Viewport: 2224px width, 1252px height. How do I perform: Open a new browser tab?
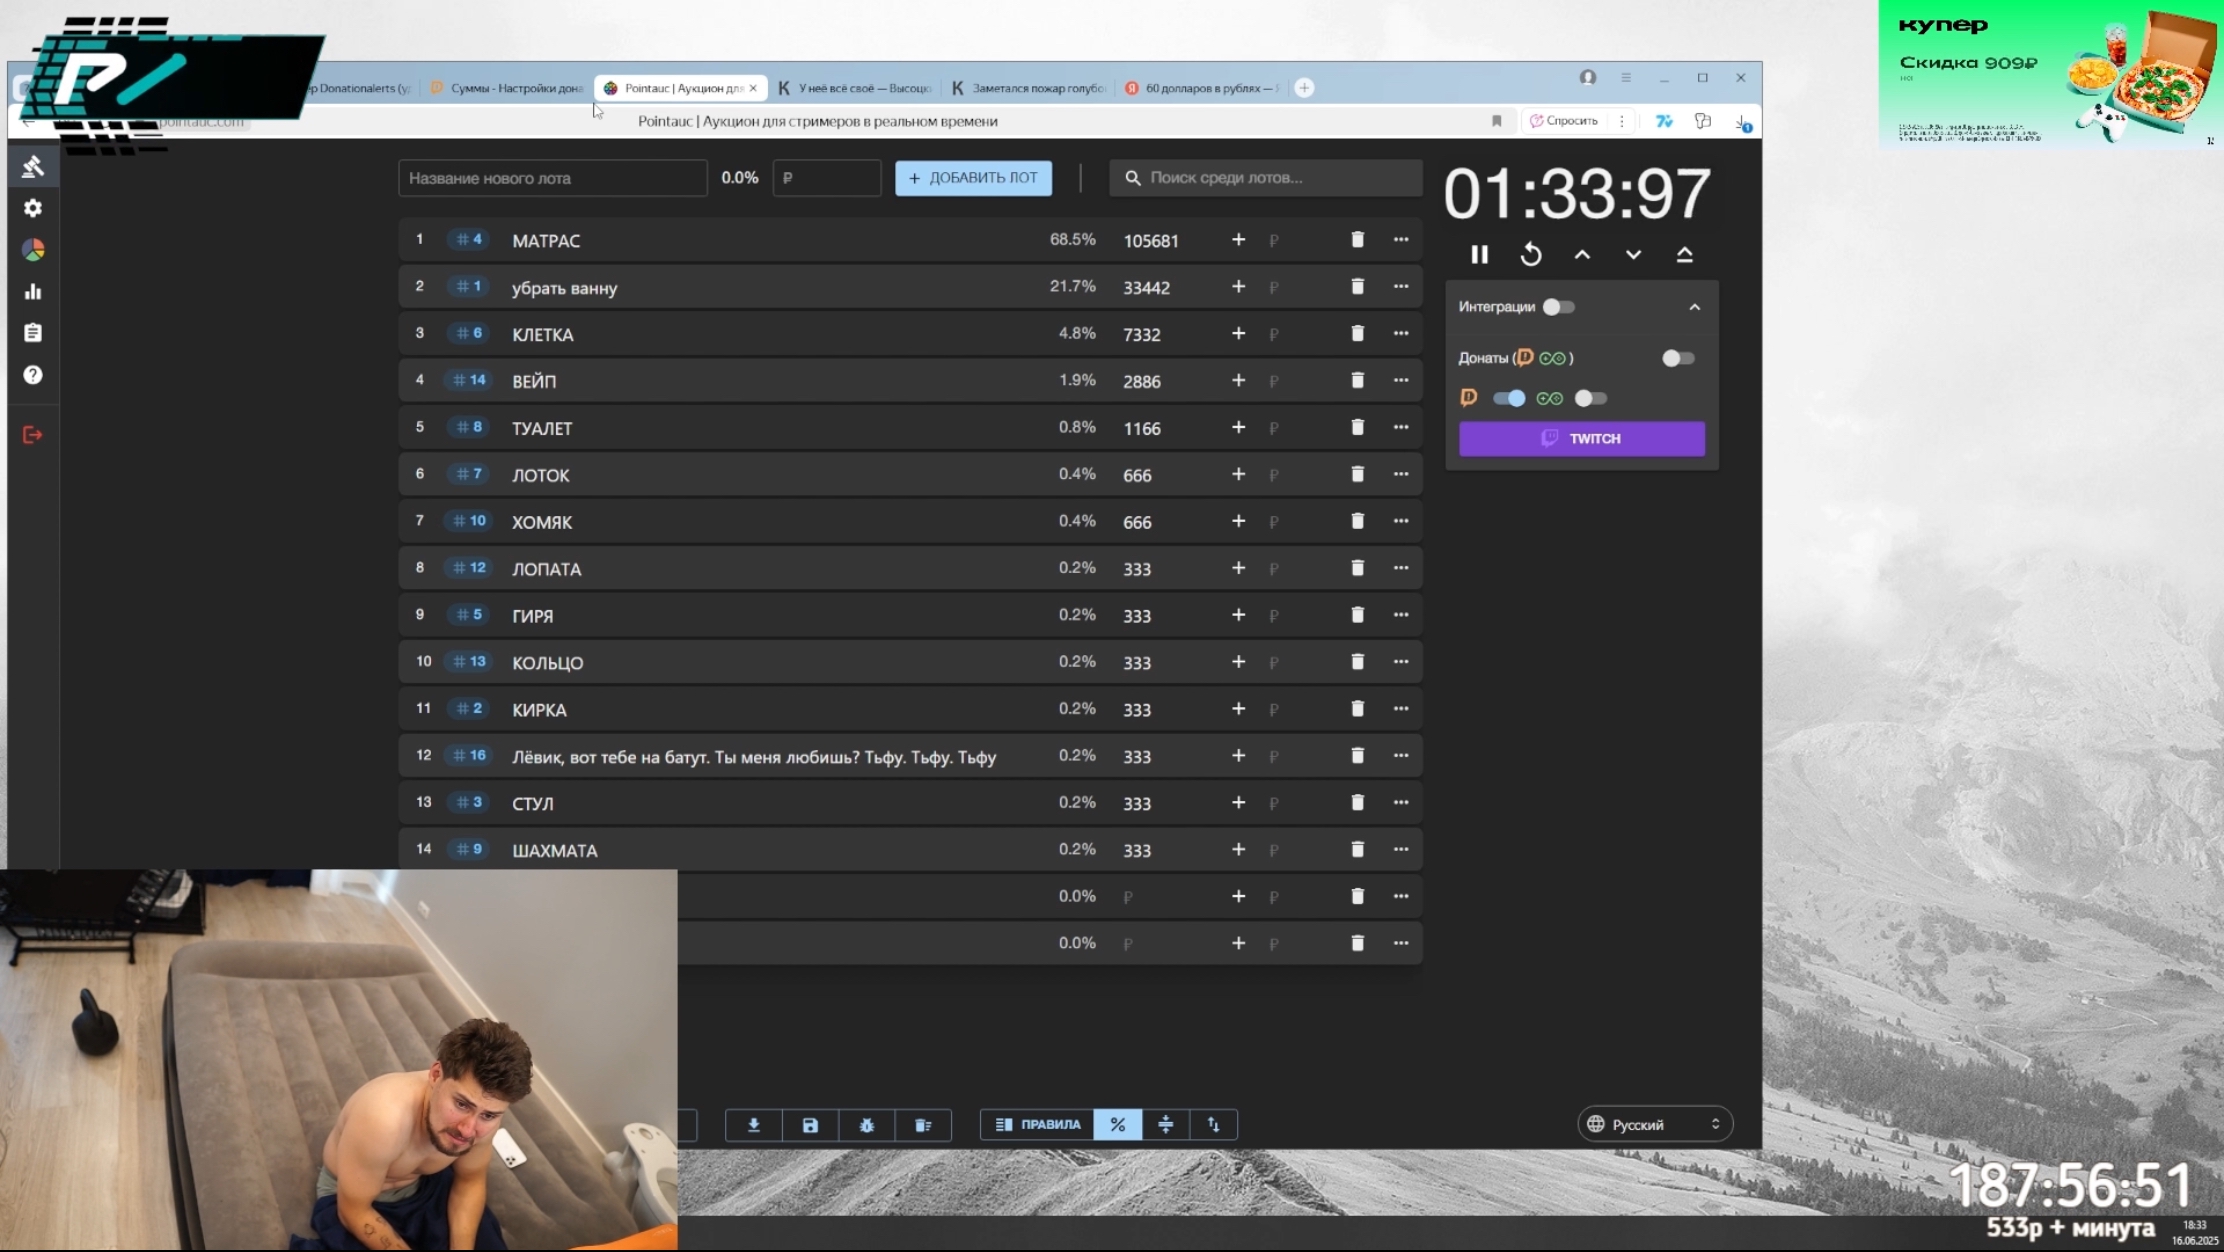pyautogui.click(x=1304, y=88)
